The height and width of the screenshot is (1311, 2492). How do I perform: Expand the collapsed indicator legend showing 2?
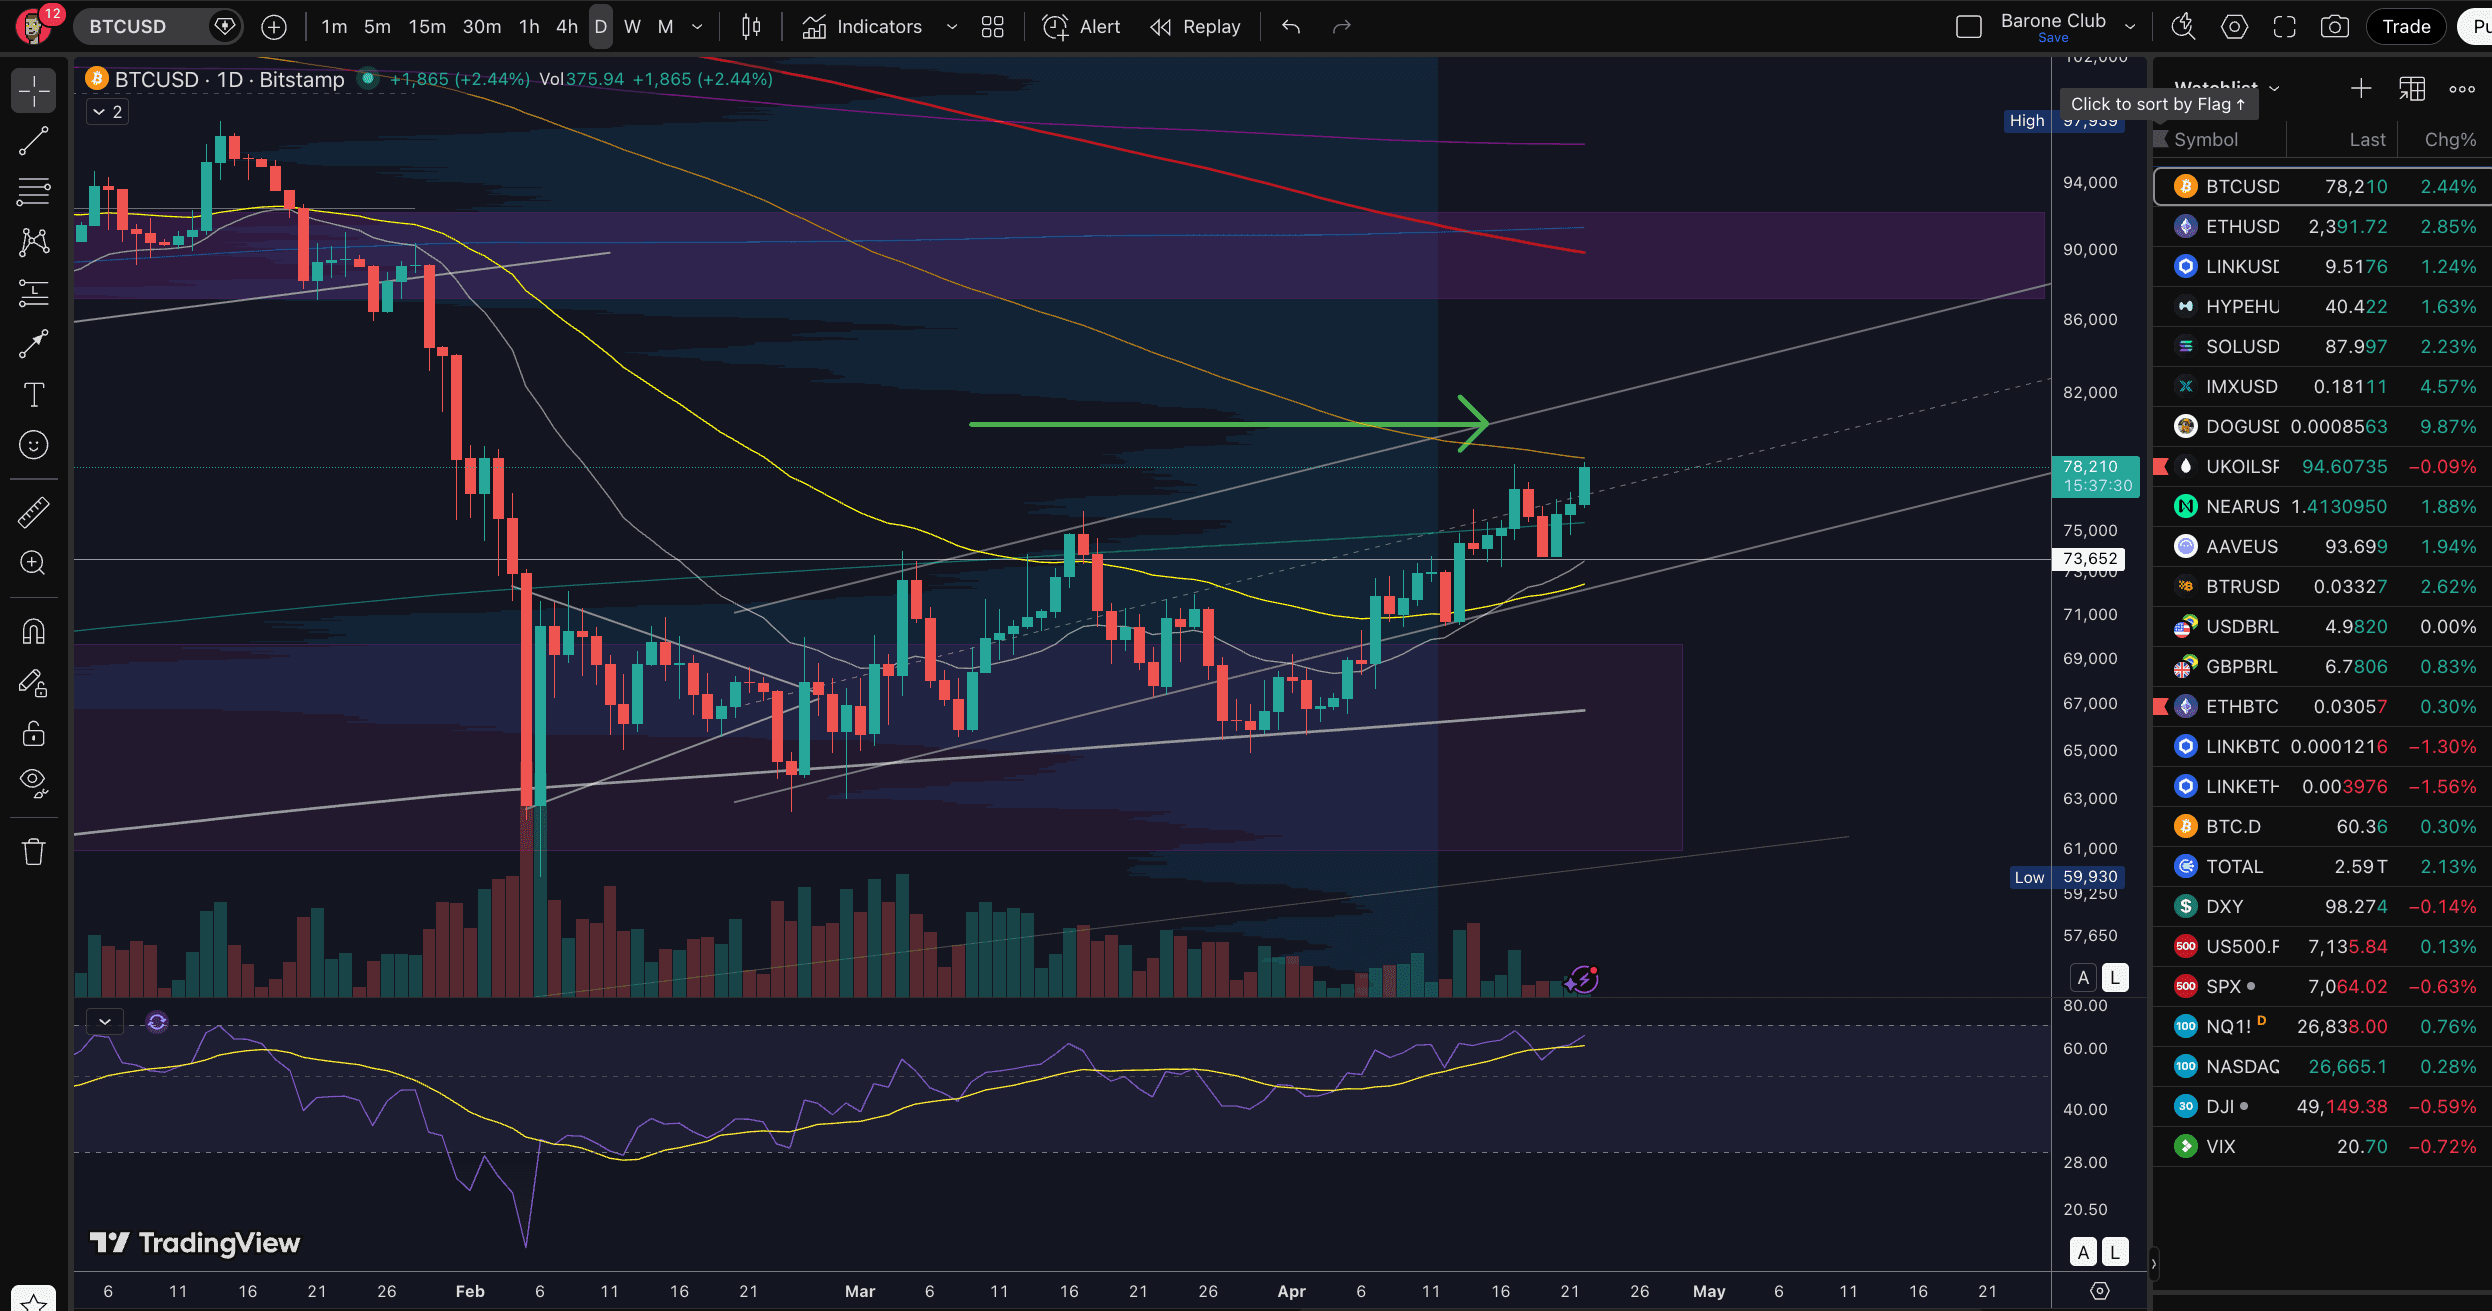106,112
